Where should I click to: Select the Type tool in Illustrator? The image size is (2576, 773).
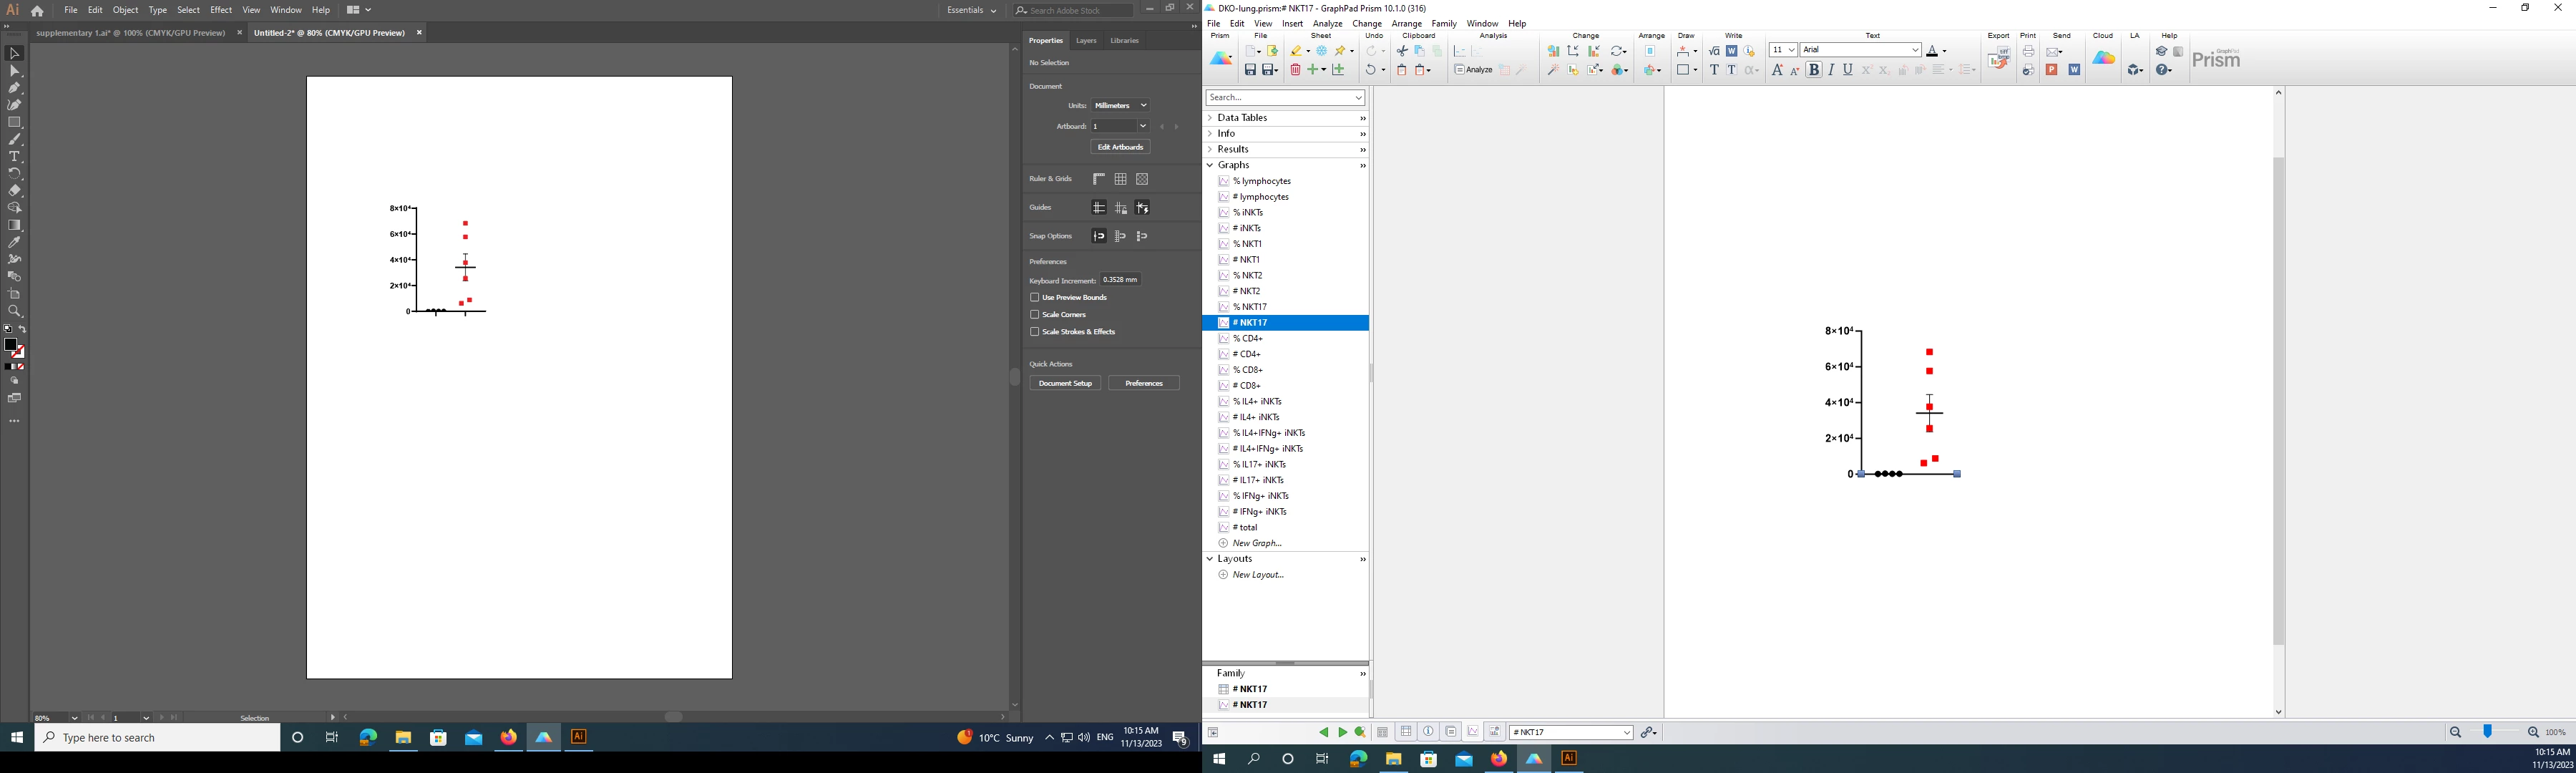click(15, 157)
